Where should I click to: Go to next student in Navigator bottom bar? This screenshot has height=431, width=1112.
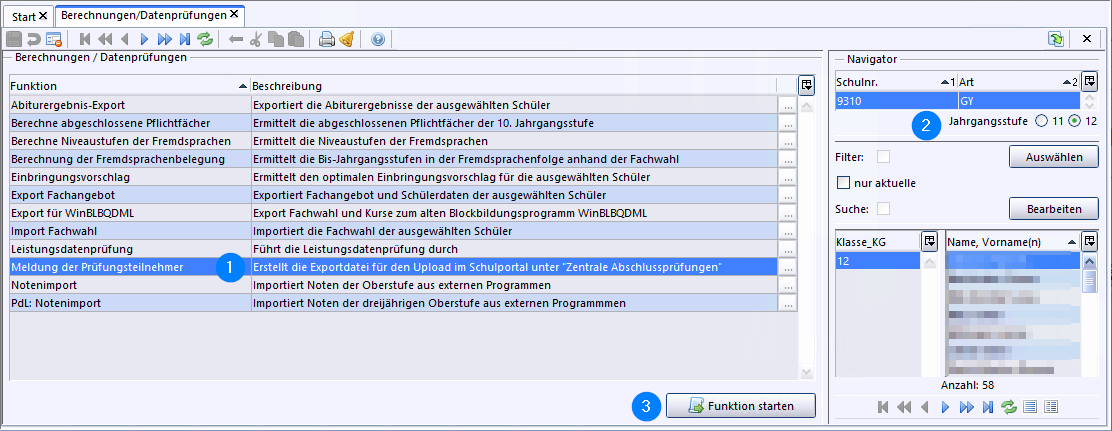945,407
